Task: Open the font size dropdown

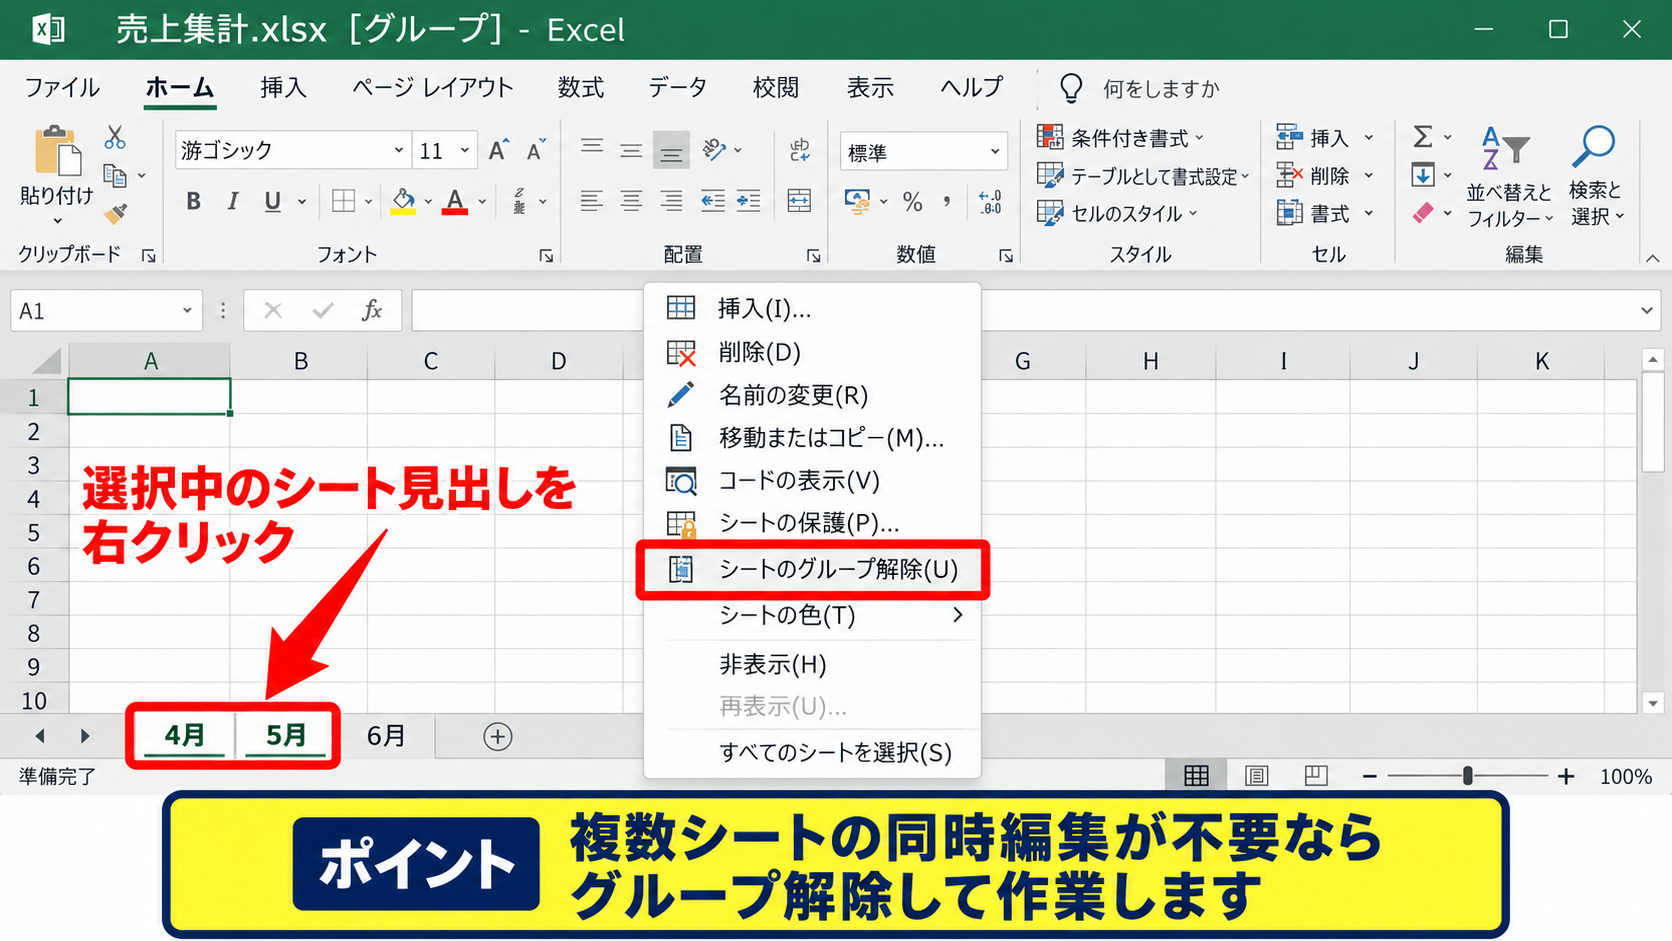Action: click(x=465, y=150)
